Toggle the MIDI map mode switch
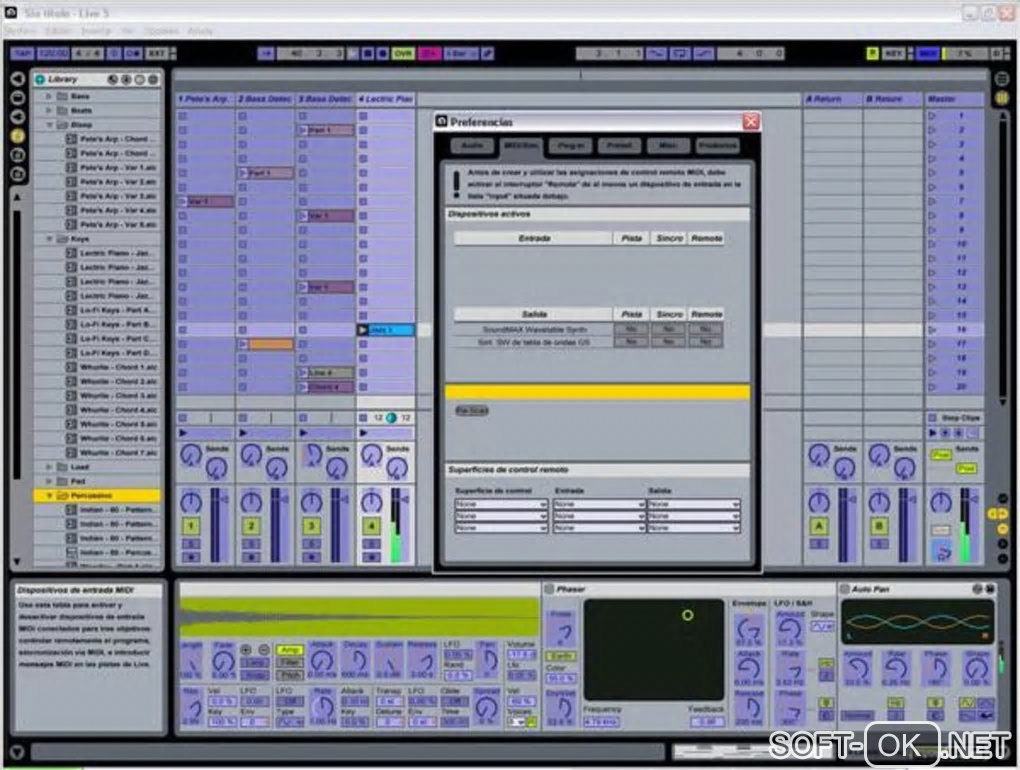This screenshot has width=1020, height=770. [927, 53]
